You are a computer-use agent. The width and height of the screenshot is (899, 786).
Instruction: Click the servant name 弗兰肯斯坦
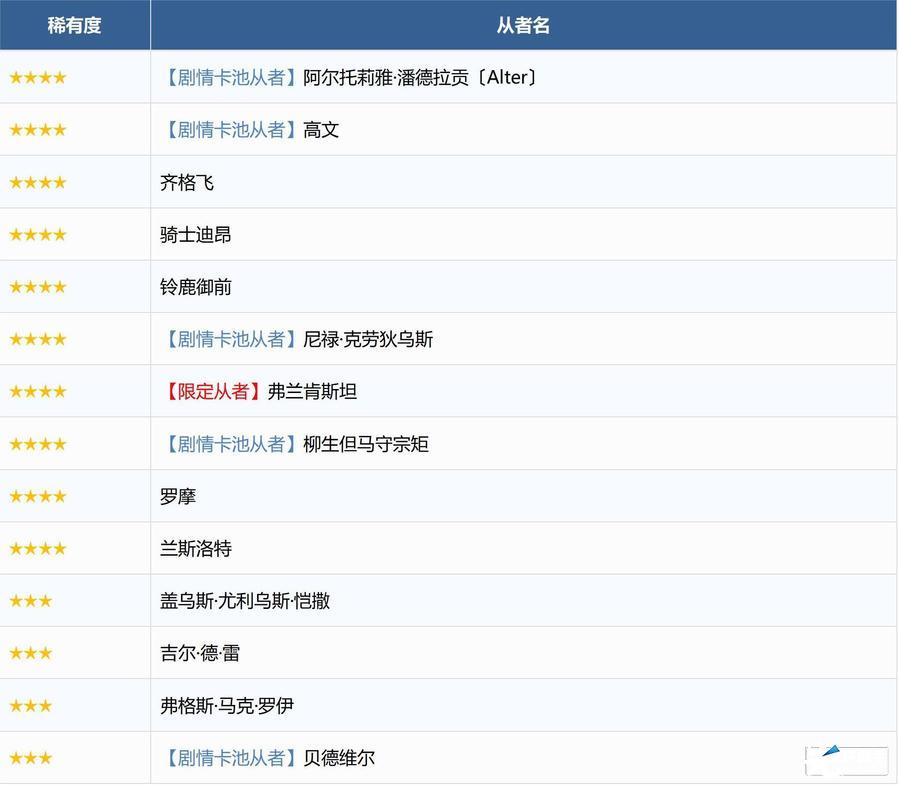tap(312, 392)
